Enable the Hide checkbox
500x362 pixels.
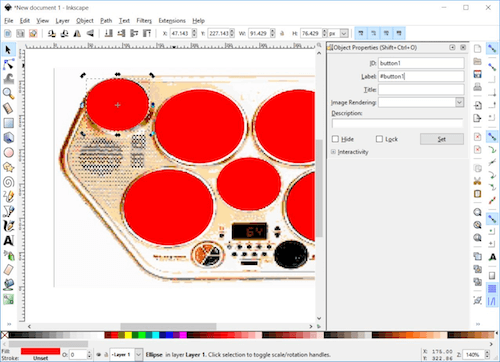point(335,139)
